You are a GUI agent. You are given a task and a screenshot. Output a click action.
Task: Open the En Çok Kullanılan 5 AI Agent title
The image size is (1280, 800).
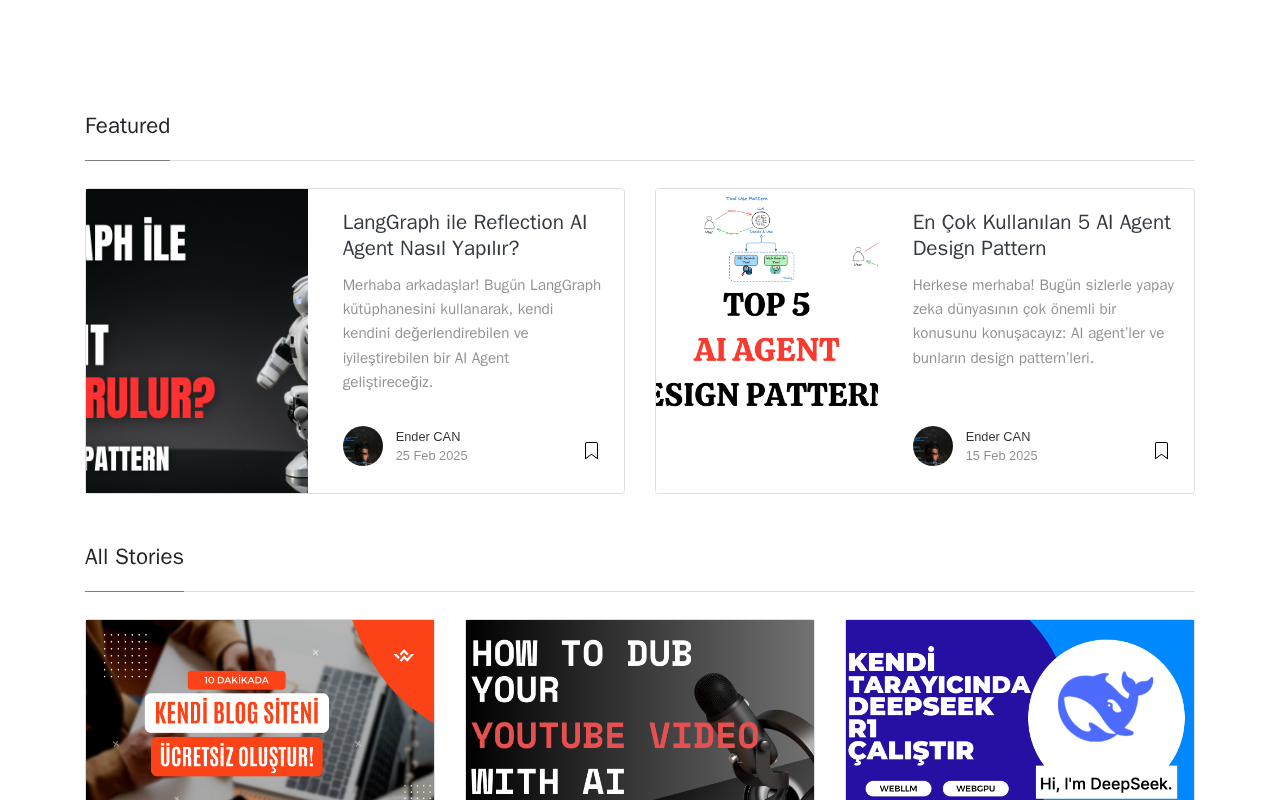[1042, 235]
